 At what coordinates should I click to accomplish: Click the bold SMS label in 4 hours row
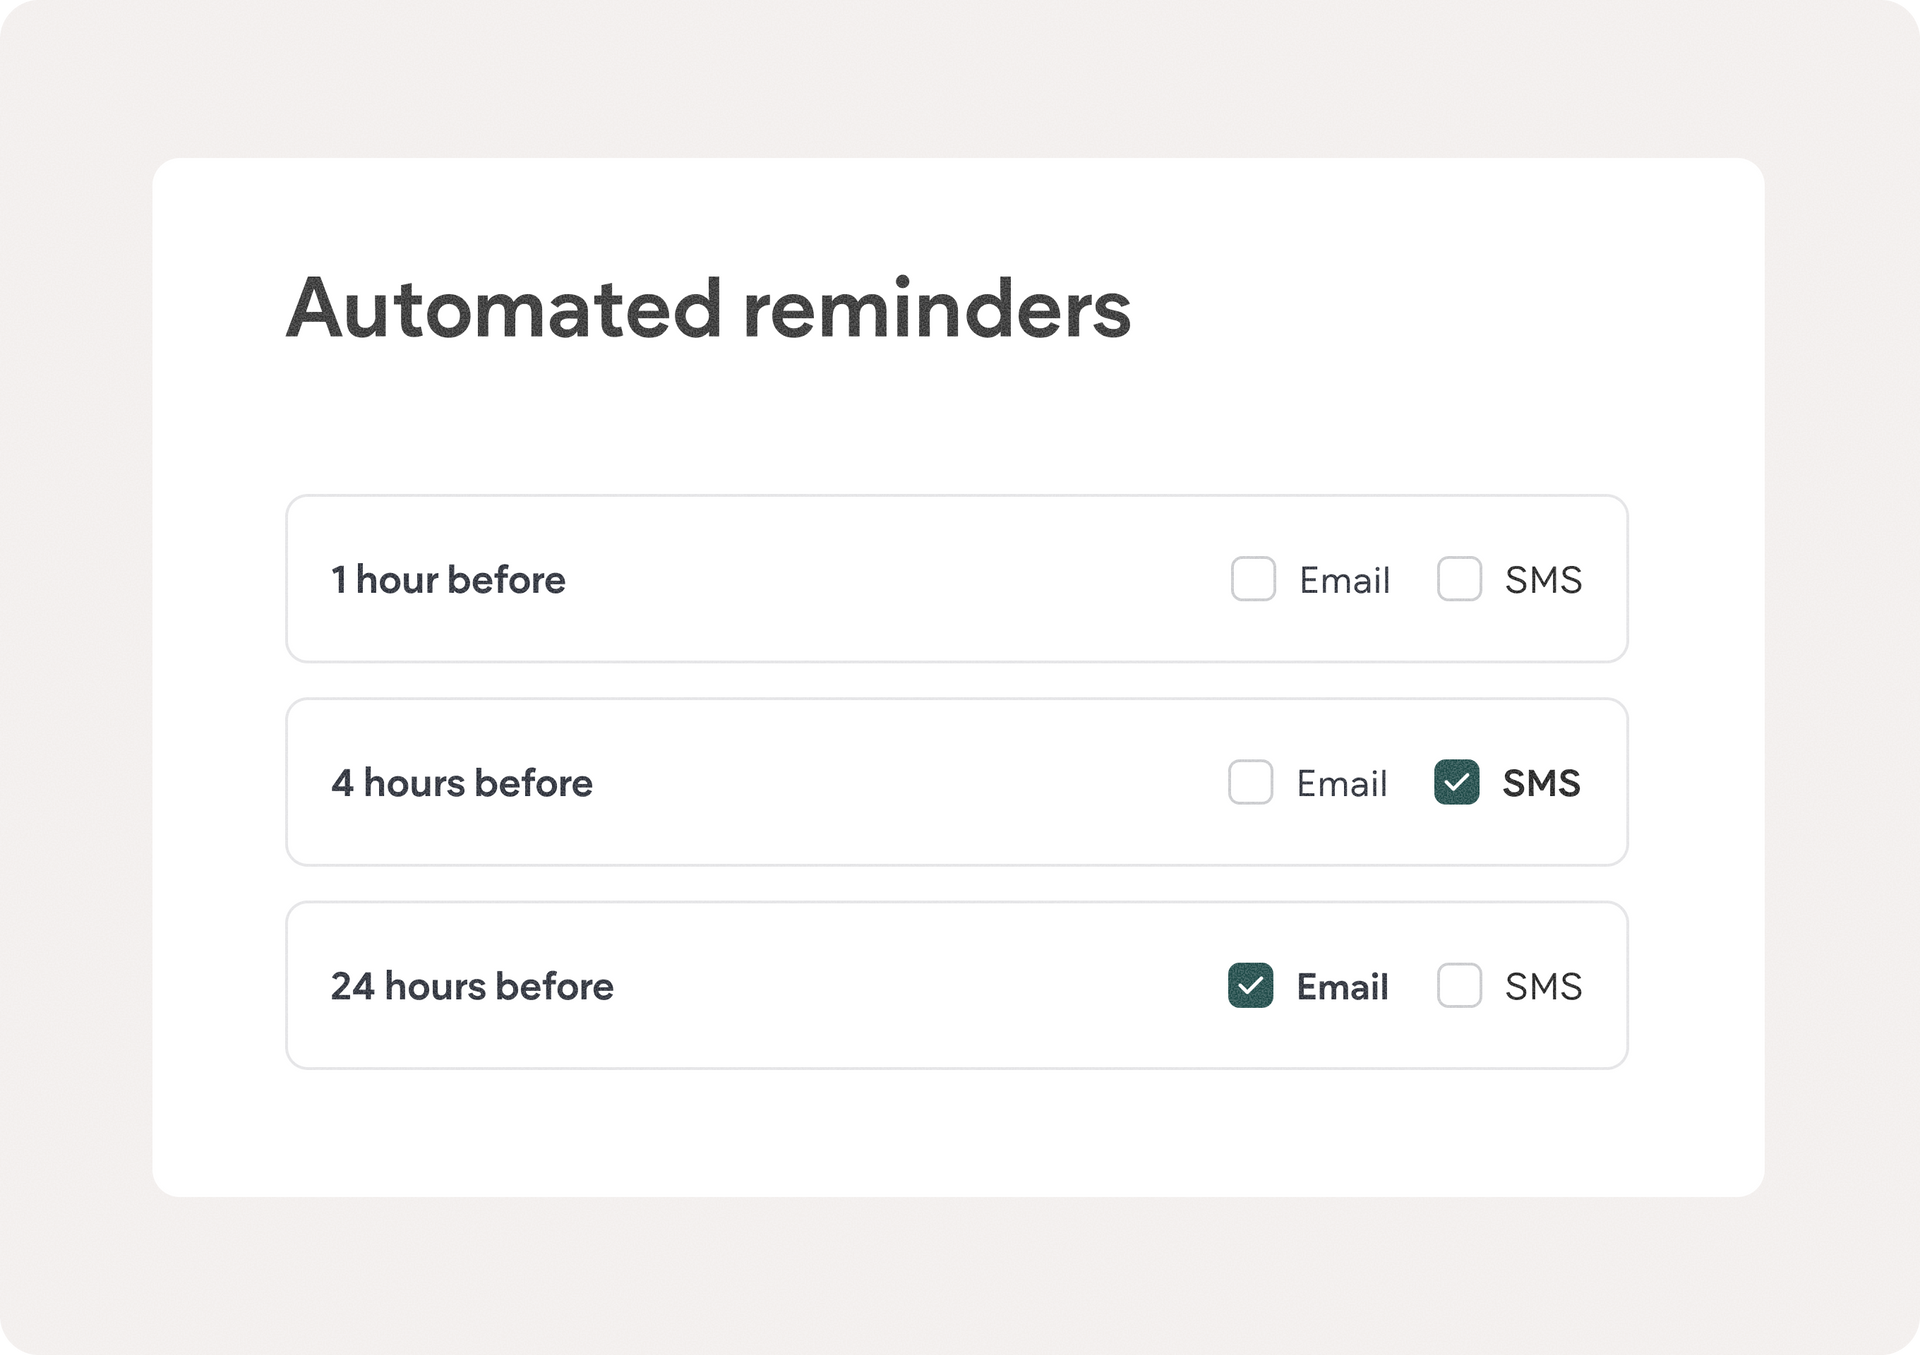click(1541, 783)
